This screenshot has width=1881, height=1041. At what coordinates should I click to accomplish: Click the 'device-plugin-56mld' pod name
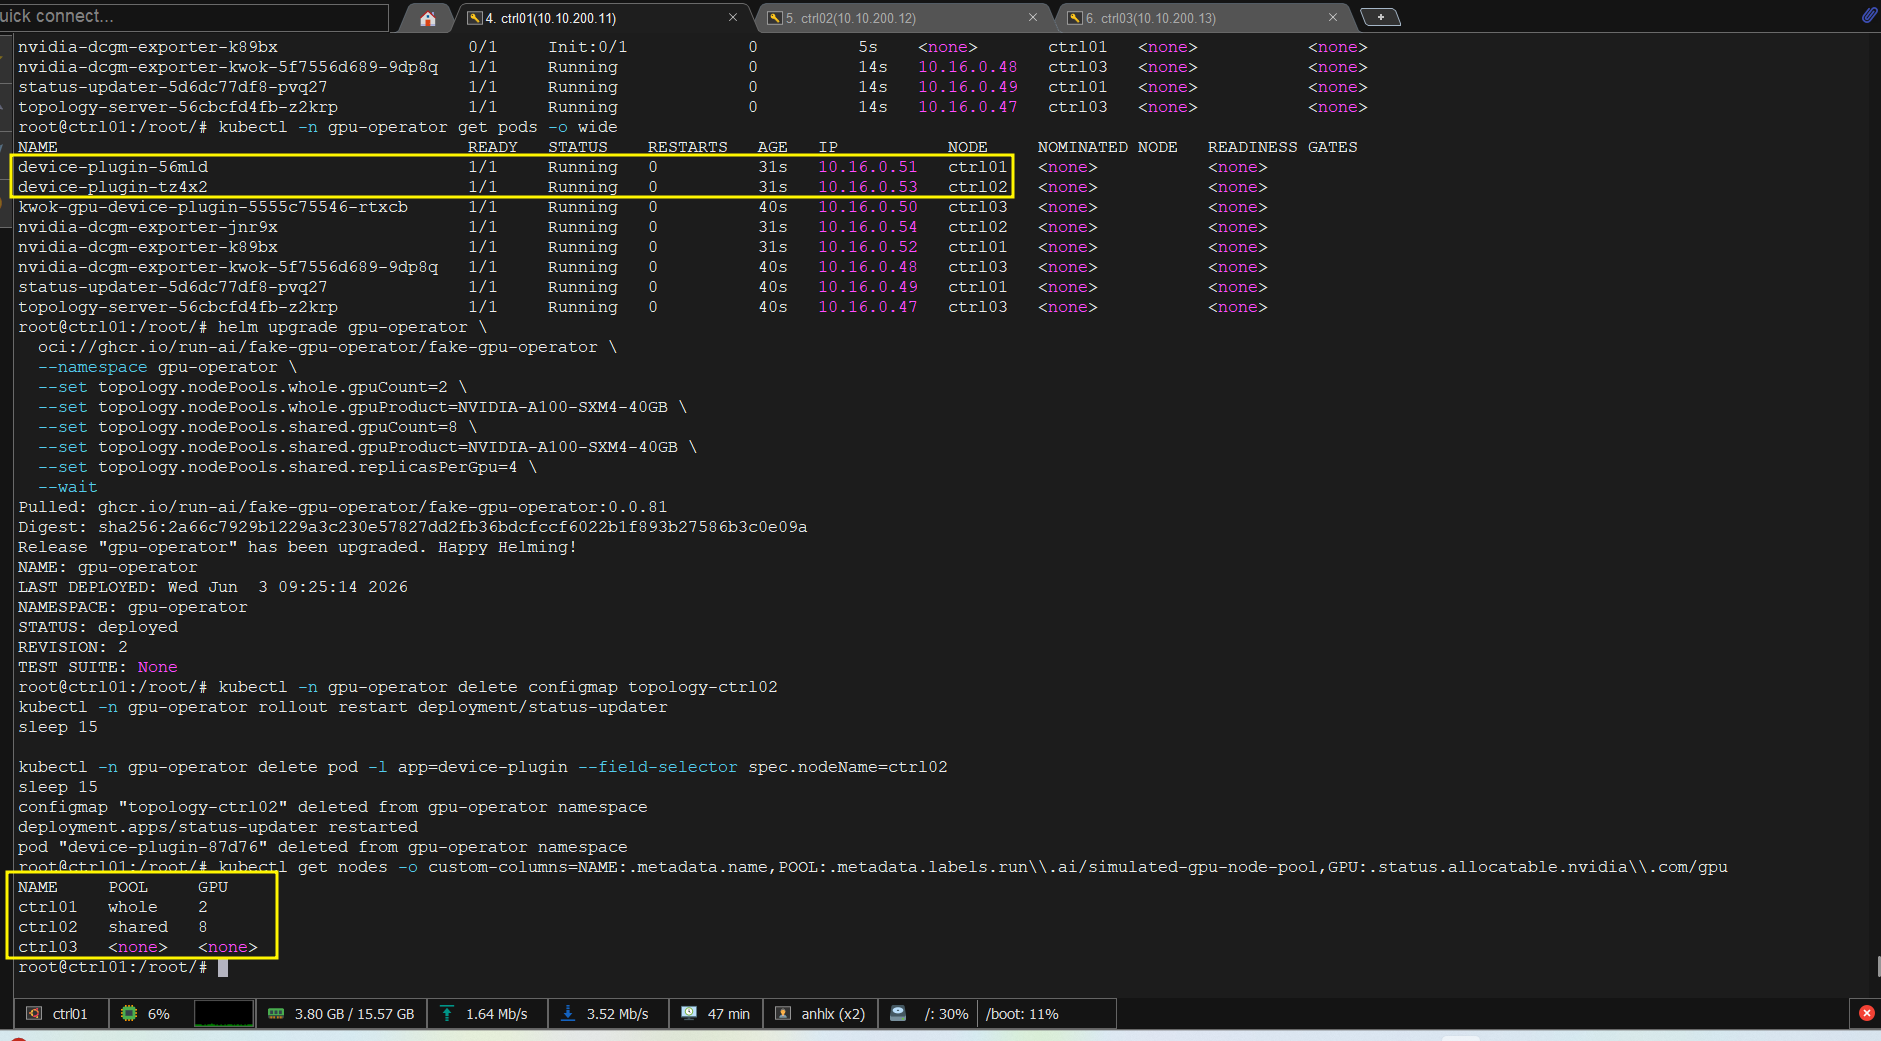113,167
